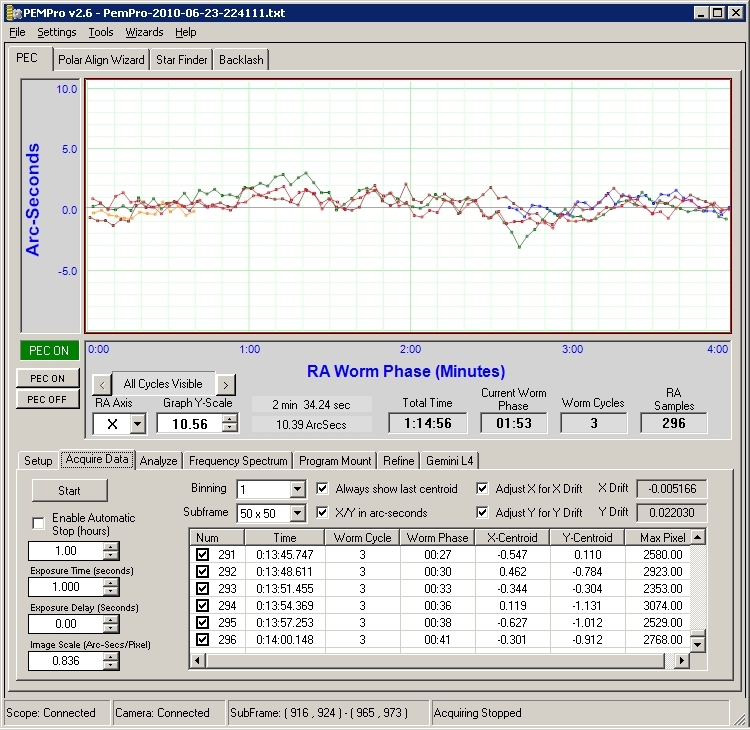
Task: Toggle Enable Automatic Stop checkbox
Action: click(x=39, y=524)
